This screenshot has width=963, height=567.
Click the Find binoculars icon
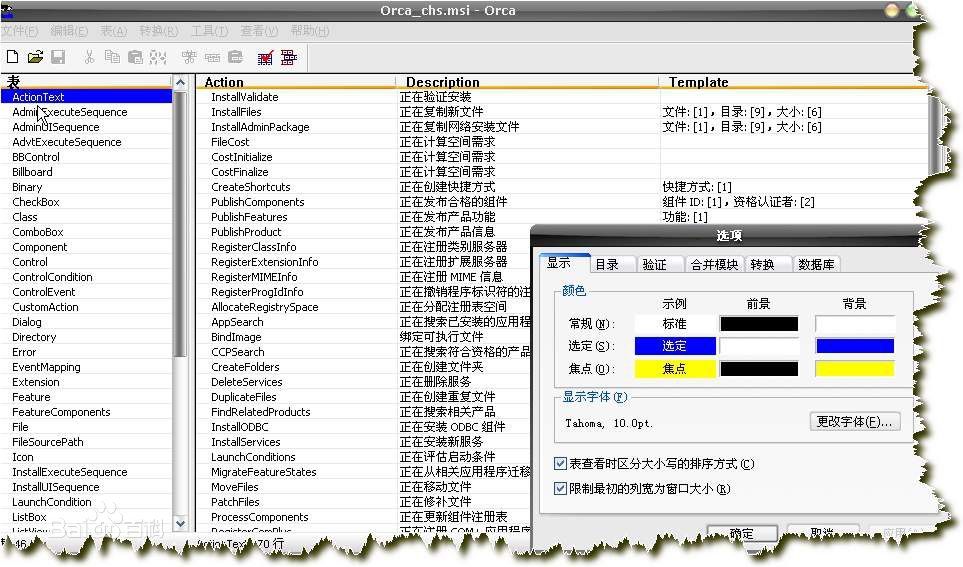[x=158, y=57]
